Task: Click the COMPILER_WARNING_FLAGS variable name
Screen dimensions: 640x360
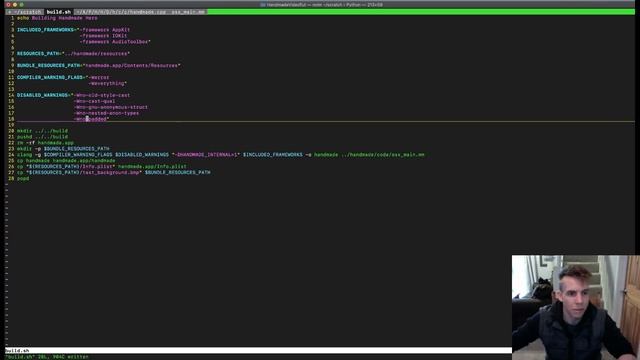Action: point(50,77)
